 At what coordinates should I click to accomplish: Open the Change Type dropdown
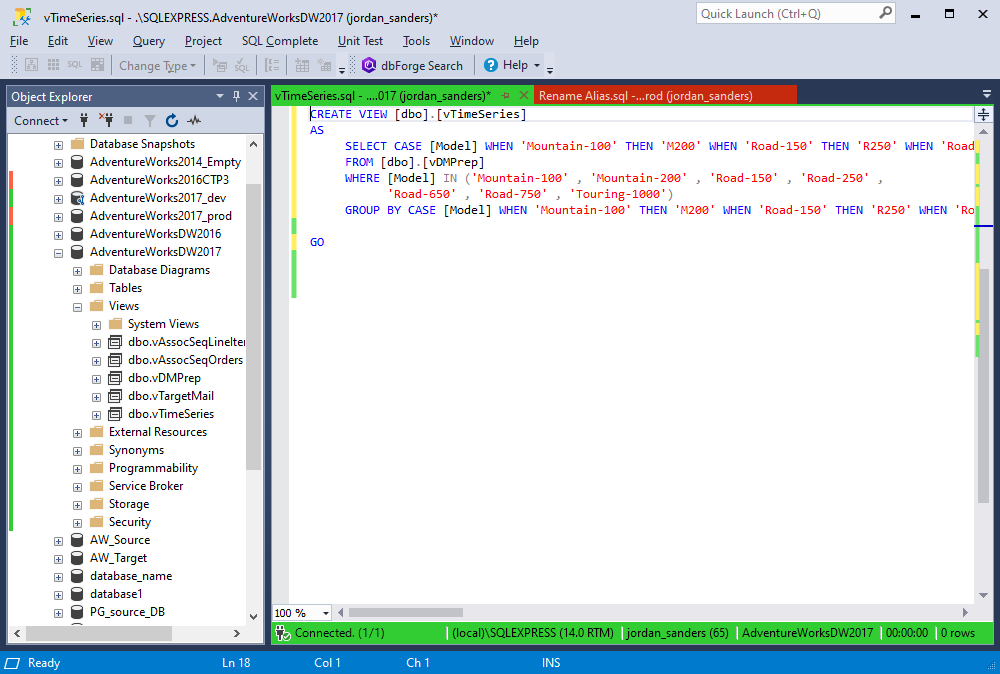click(158, 65)
